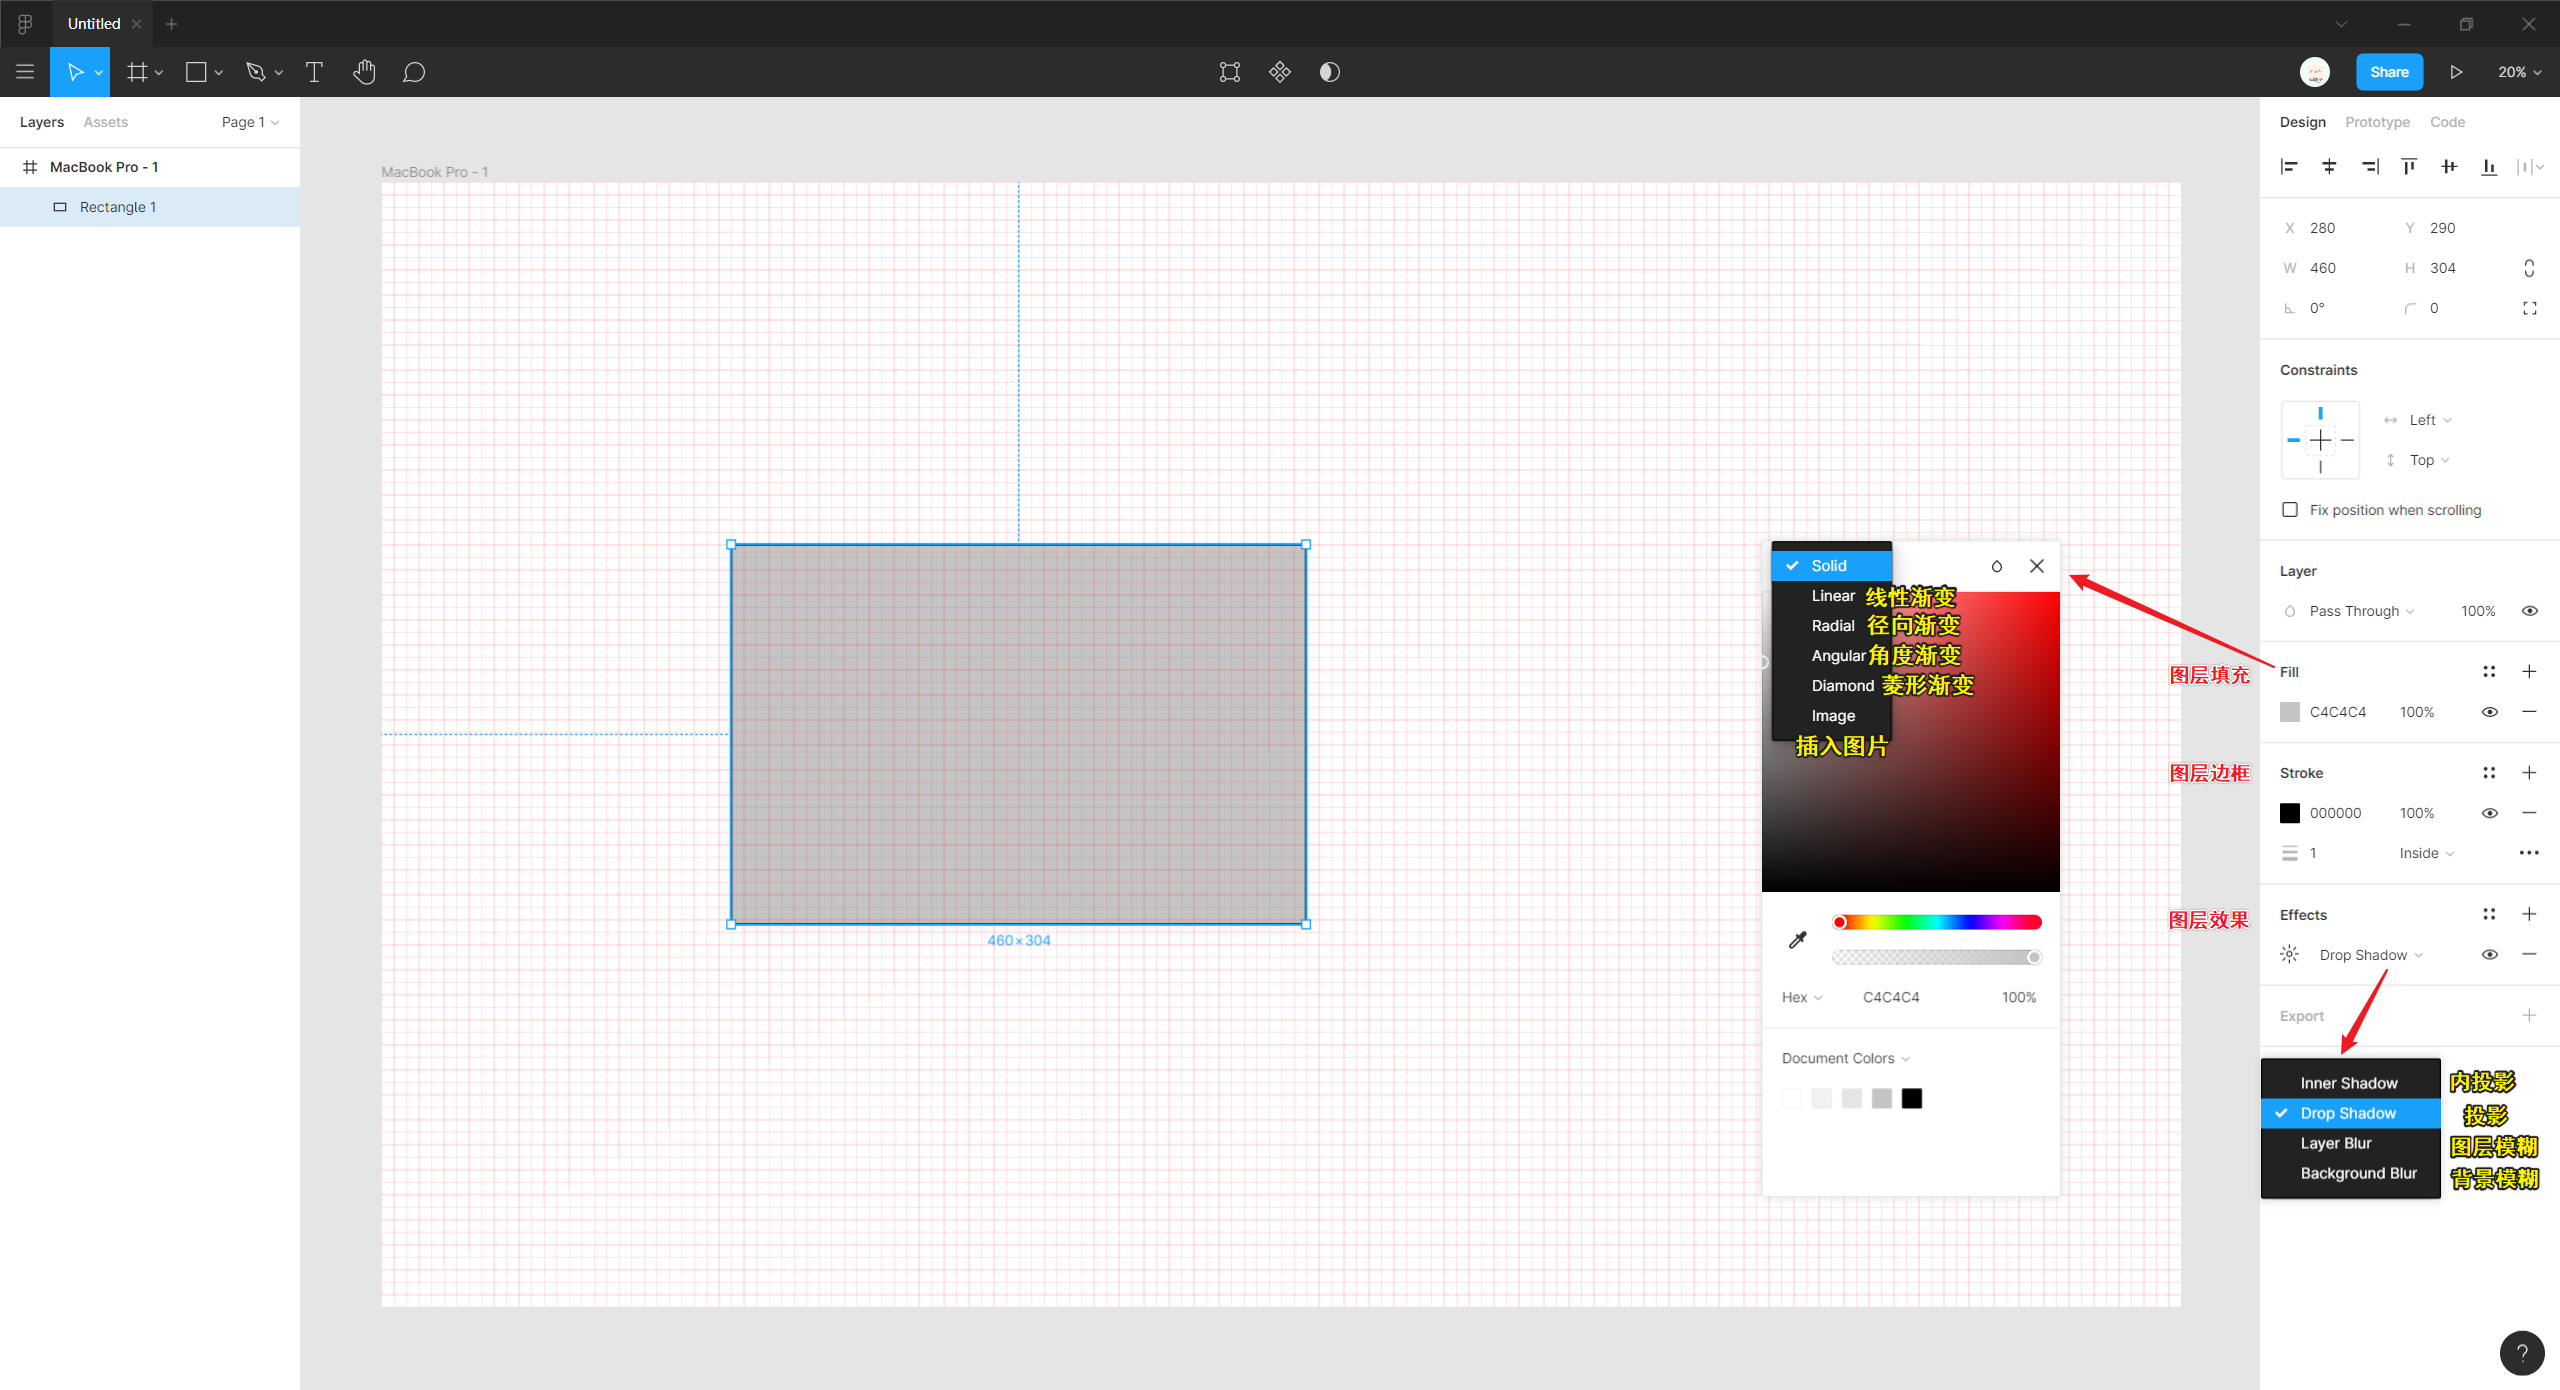Click the Share button
The image size is (2560, 1390).
pyautogui.click(x=2389, y=72)
